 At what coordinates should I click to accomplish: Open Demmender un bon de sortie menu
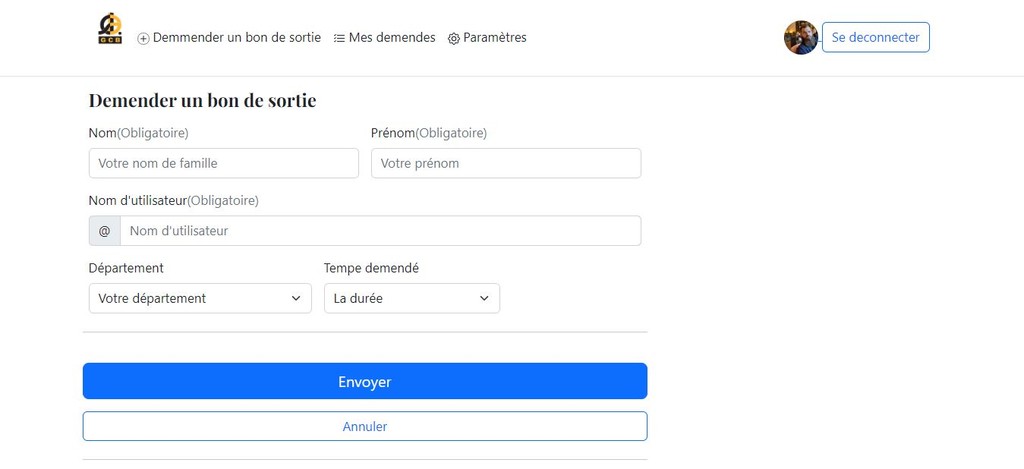click(229, 38)
